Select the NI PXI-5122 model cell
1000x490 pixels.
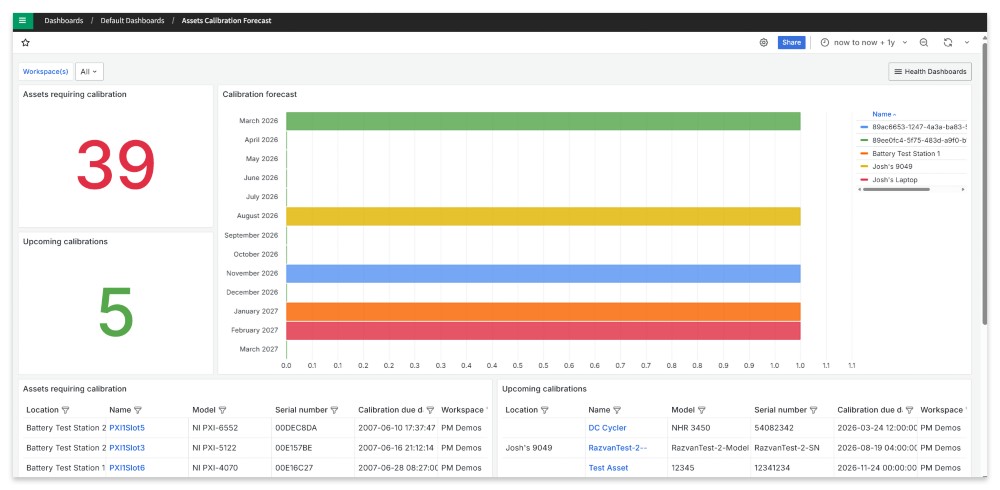[231, 448]
